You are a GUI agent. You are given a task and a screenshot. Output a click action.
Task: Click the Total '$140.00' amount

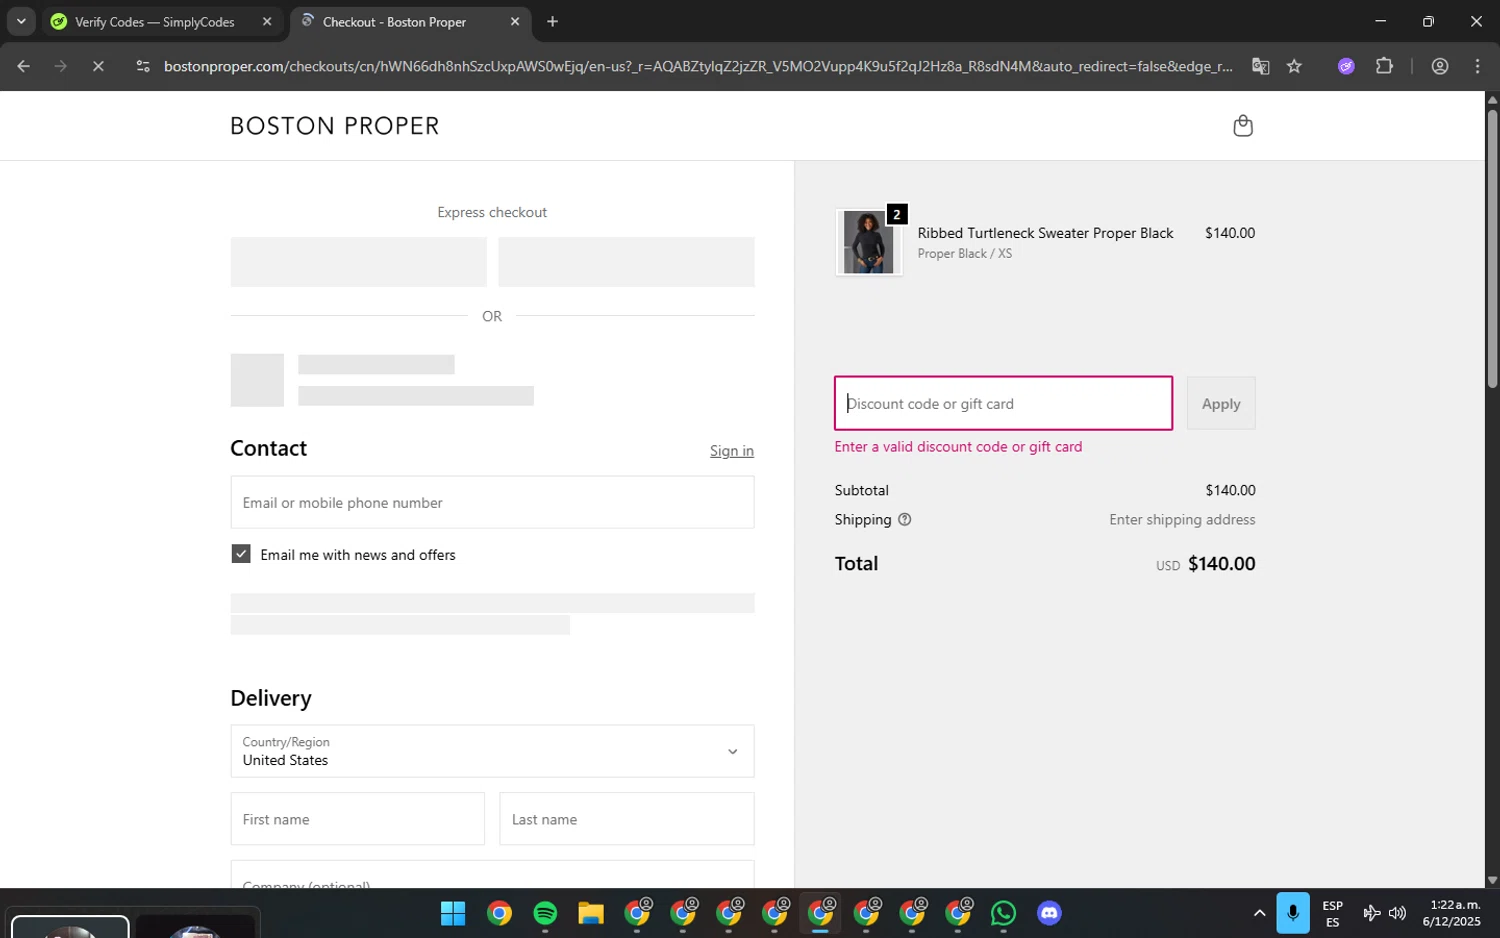1221,564
